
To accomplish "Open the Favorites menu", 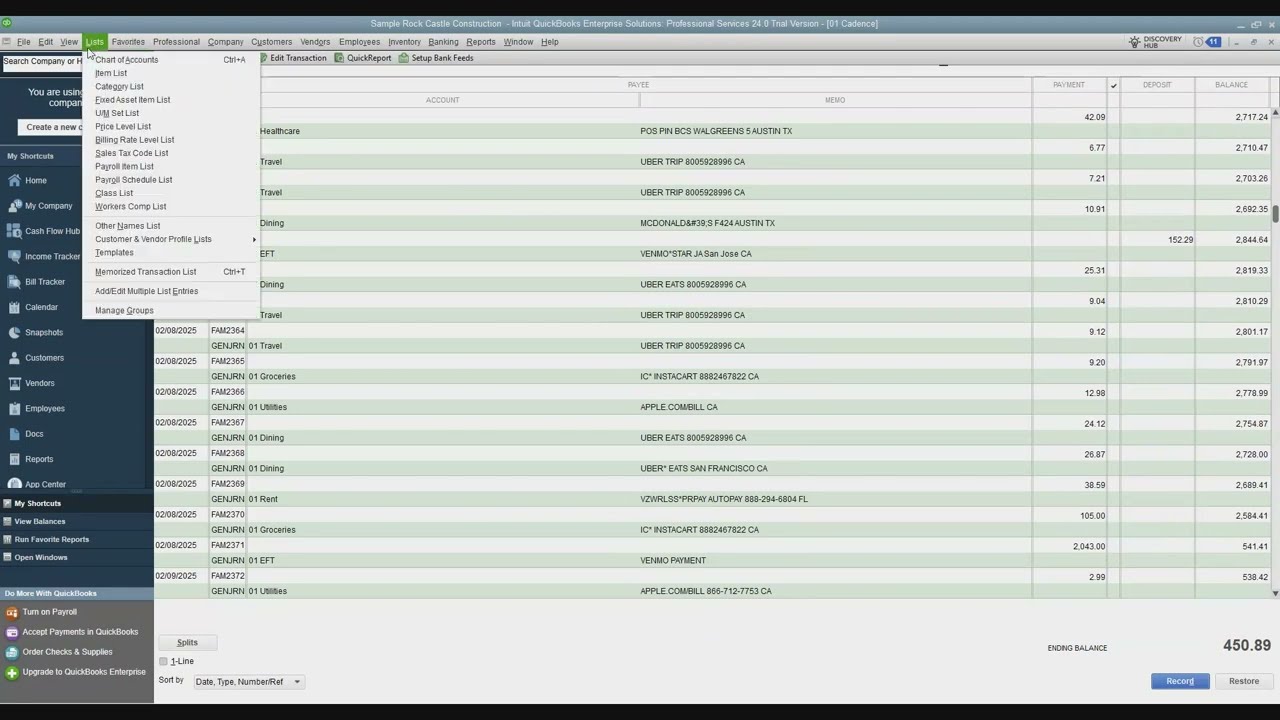I will pos(128,42).
